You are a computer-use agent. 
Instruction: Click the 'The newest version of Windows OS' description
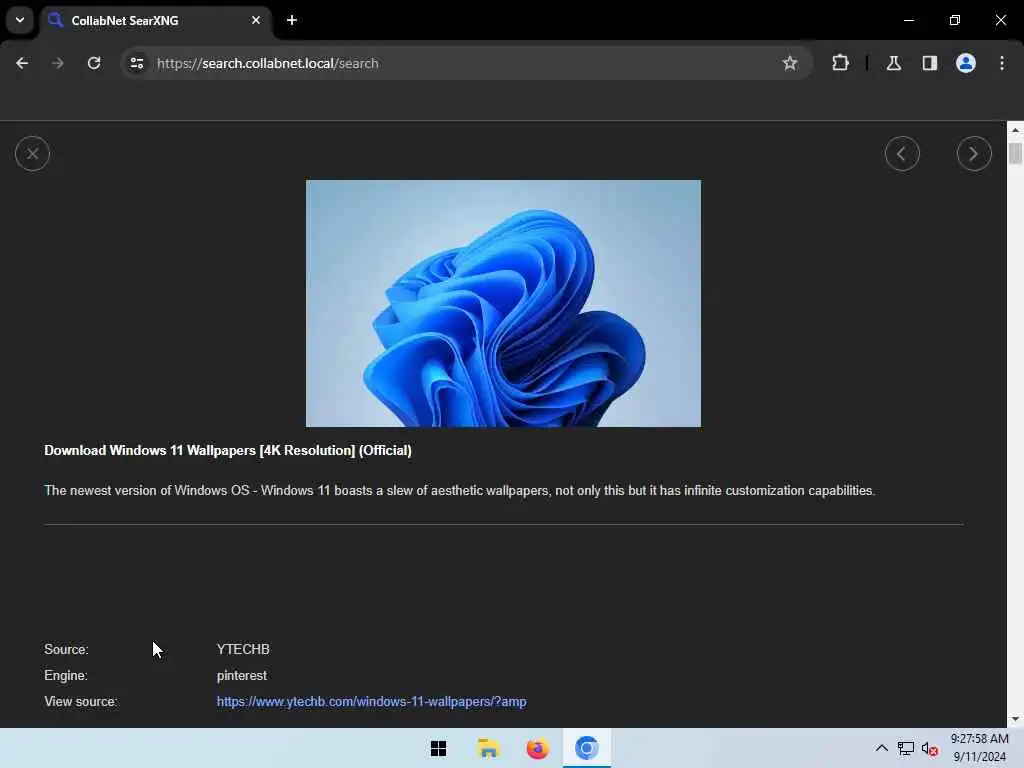[x=459, y=490]
